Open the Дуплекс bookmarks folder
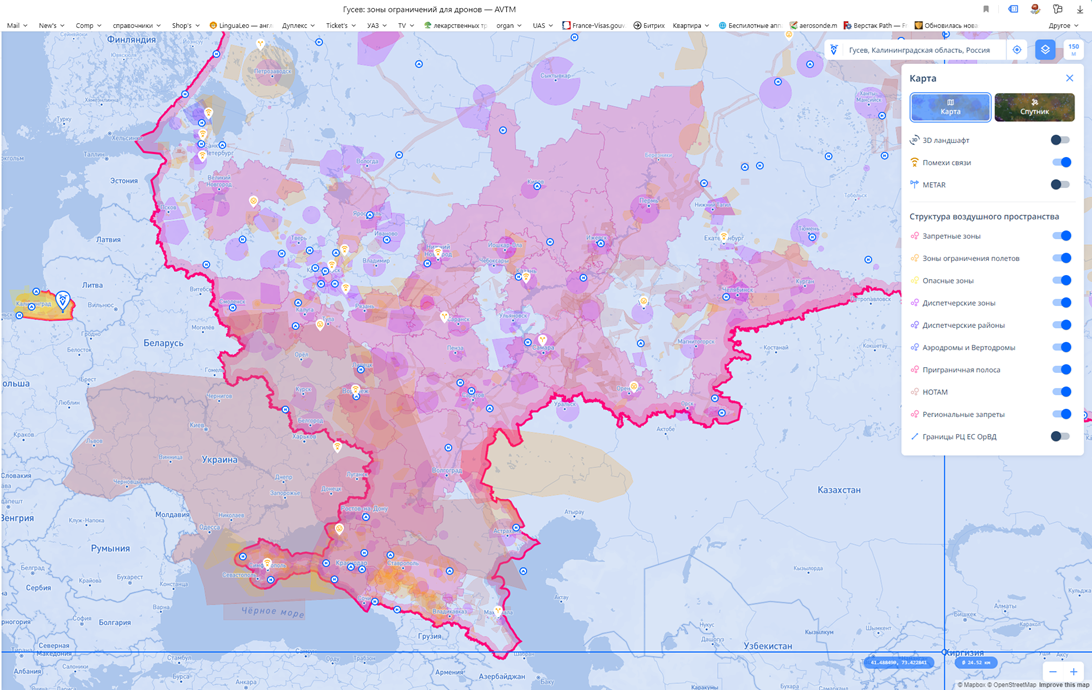This screenshot has width=1092, height=690. tap(298, 25)
